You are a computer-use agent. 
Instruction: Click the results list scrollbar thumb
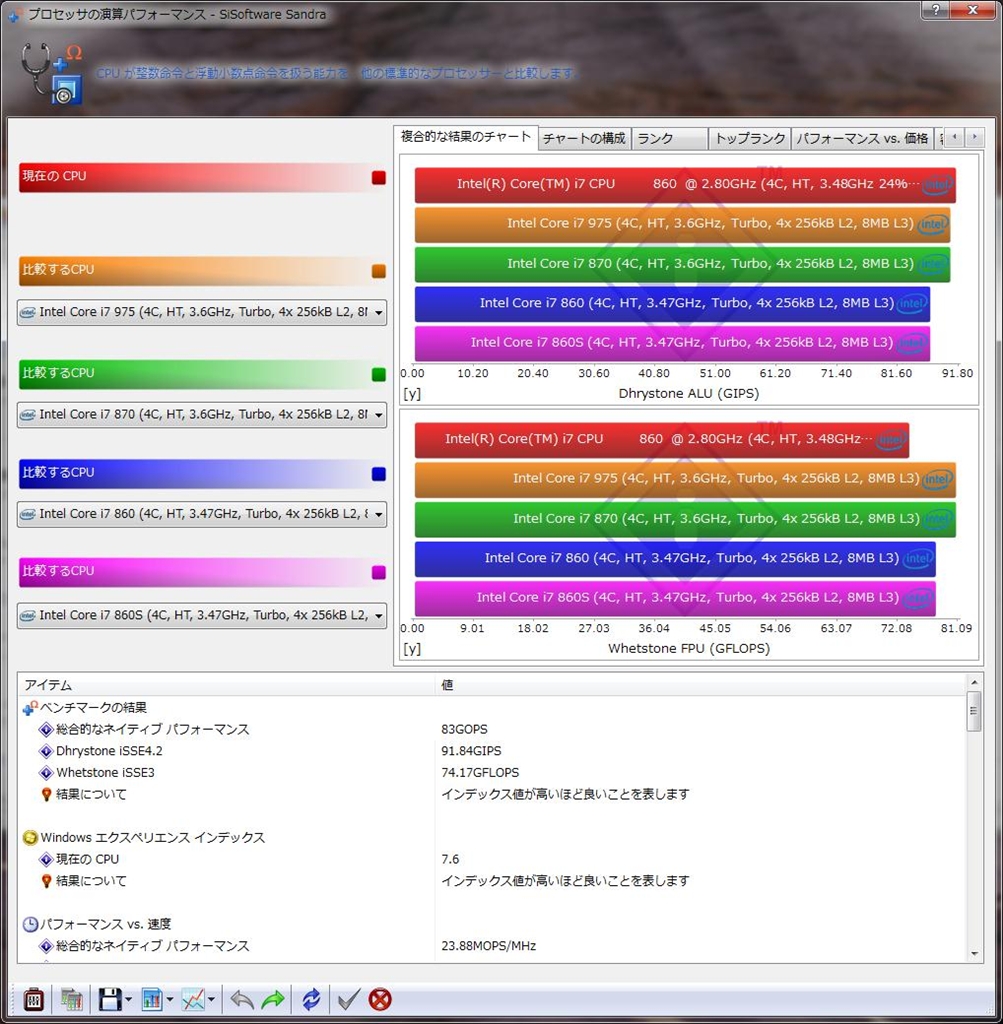[974, 711]
